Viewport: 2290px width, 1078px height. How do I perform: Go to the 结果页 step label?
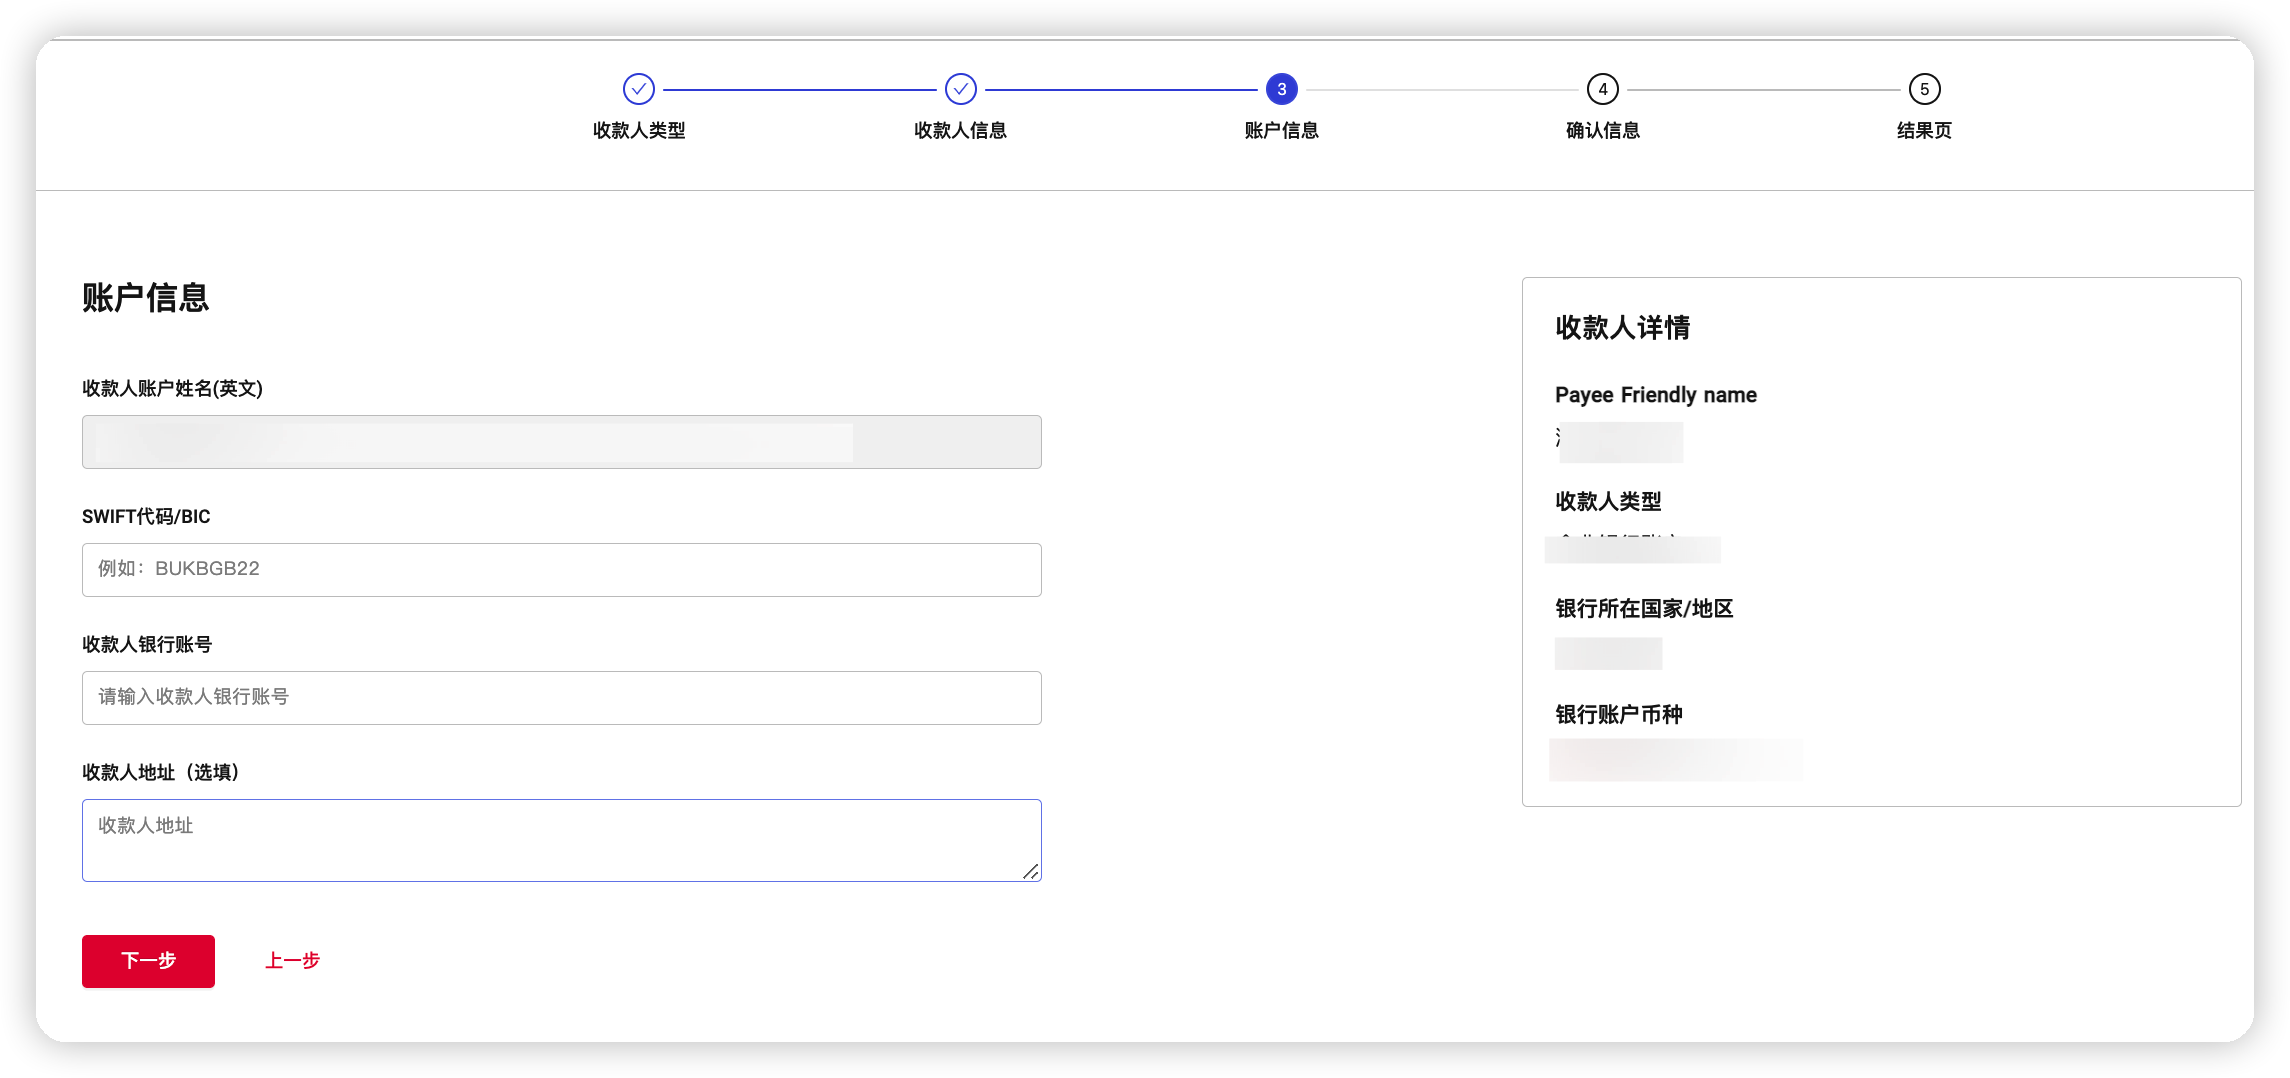click(x=1924, y=131)
